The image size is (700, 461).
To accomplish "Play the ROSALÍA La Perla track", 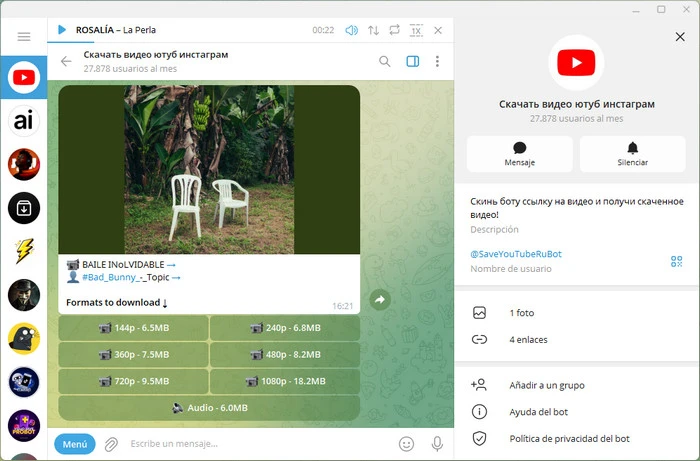I will pyautogui.click(x=62, y=30).
